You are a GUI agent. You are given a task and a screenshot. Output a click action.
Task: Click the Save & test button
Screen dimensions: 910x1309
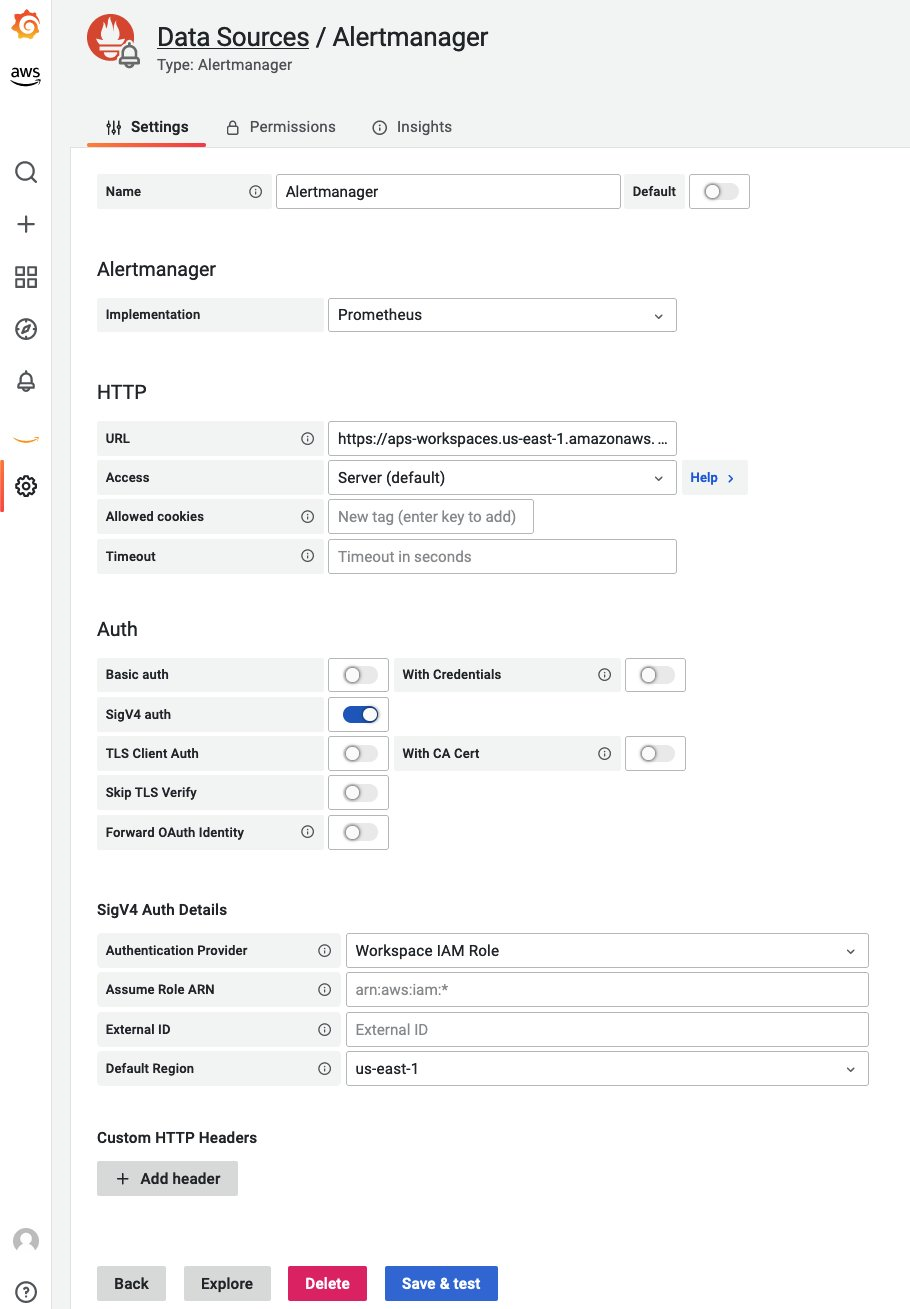click(441, 1283)
